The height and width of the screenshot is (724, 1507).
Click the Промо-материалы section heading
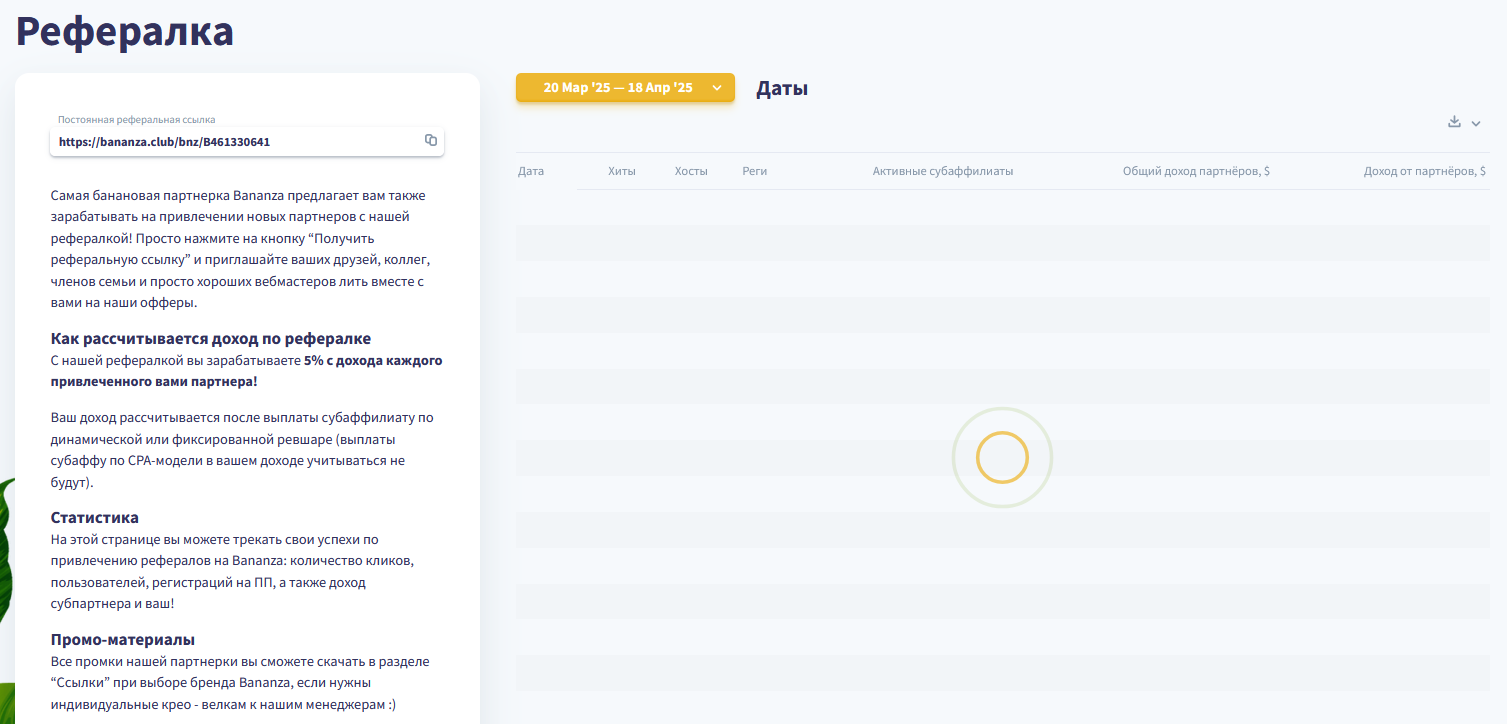coord(123,640)
